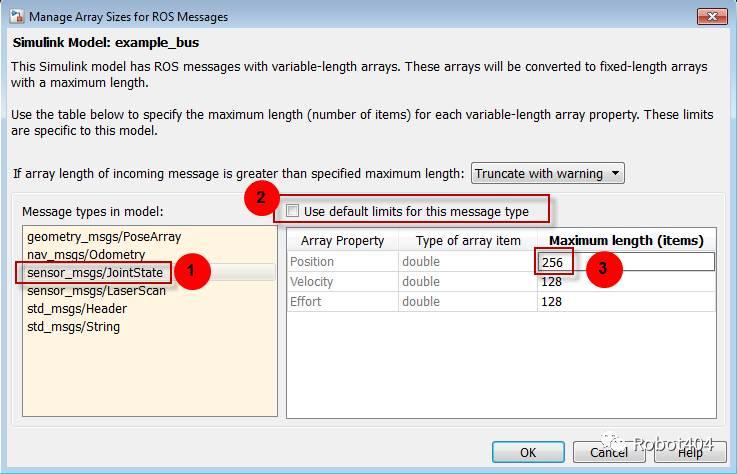
Task: Click the Position array property cell
Action: point(343,261)
